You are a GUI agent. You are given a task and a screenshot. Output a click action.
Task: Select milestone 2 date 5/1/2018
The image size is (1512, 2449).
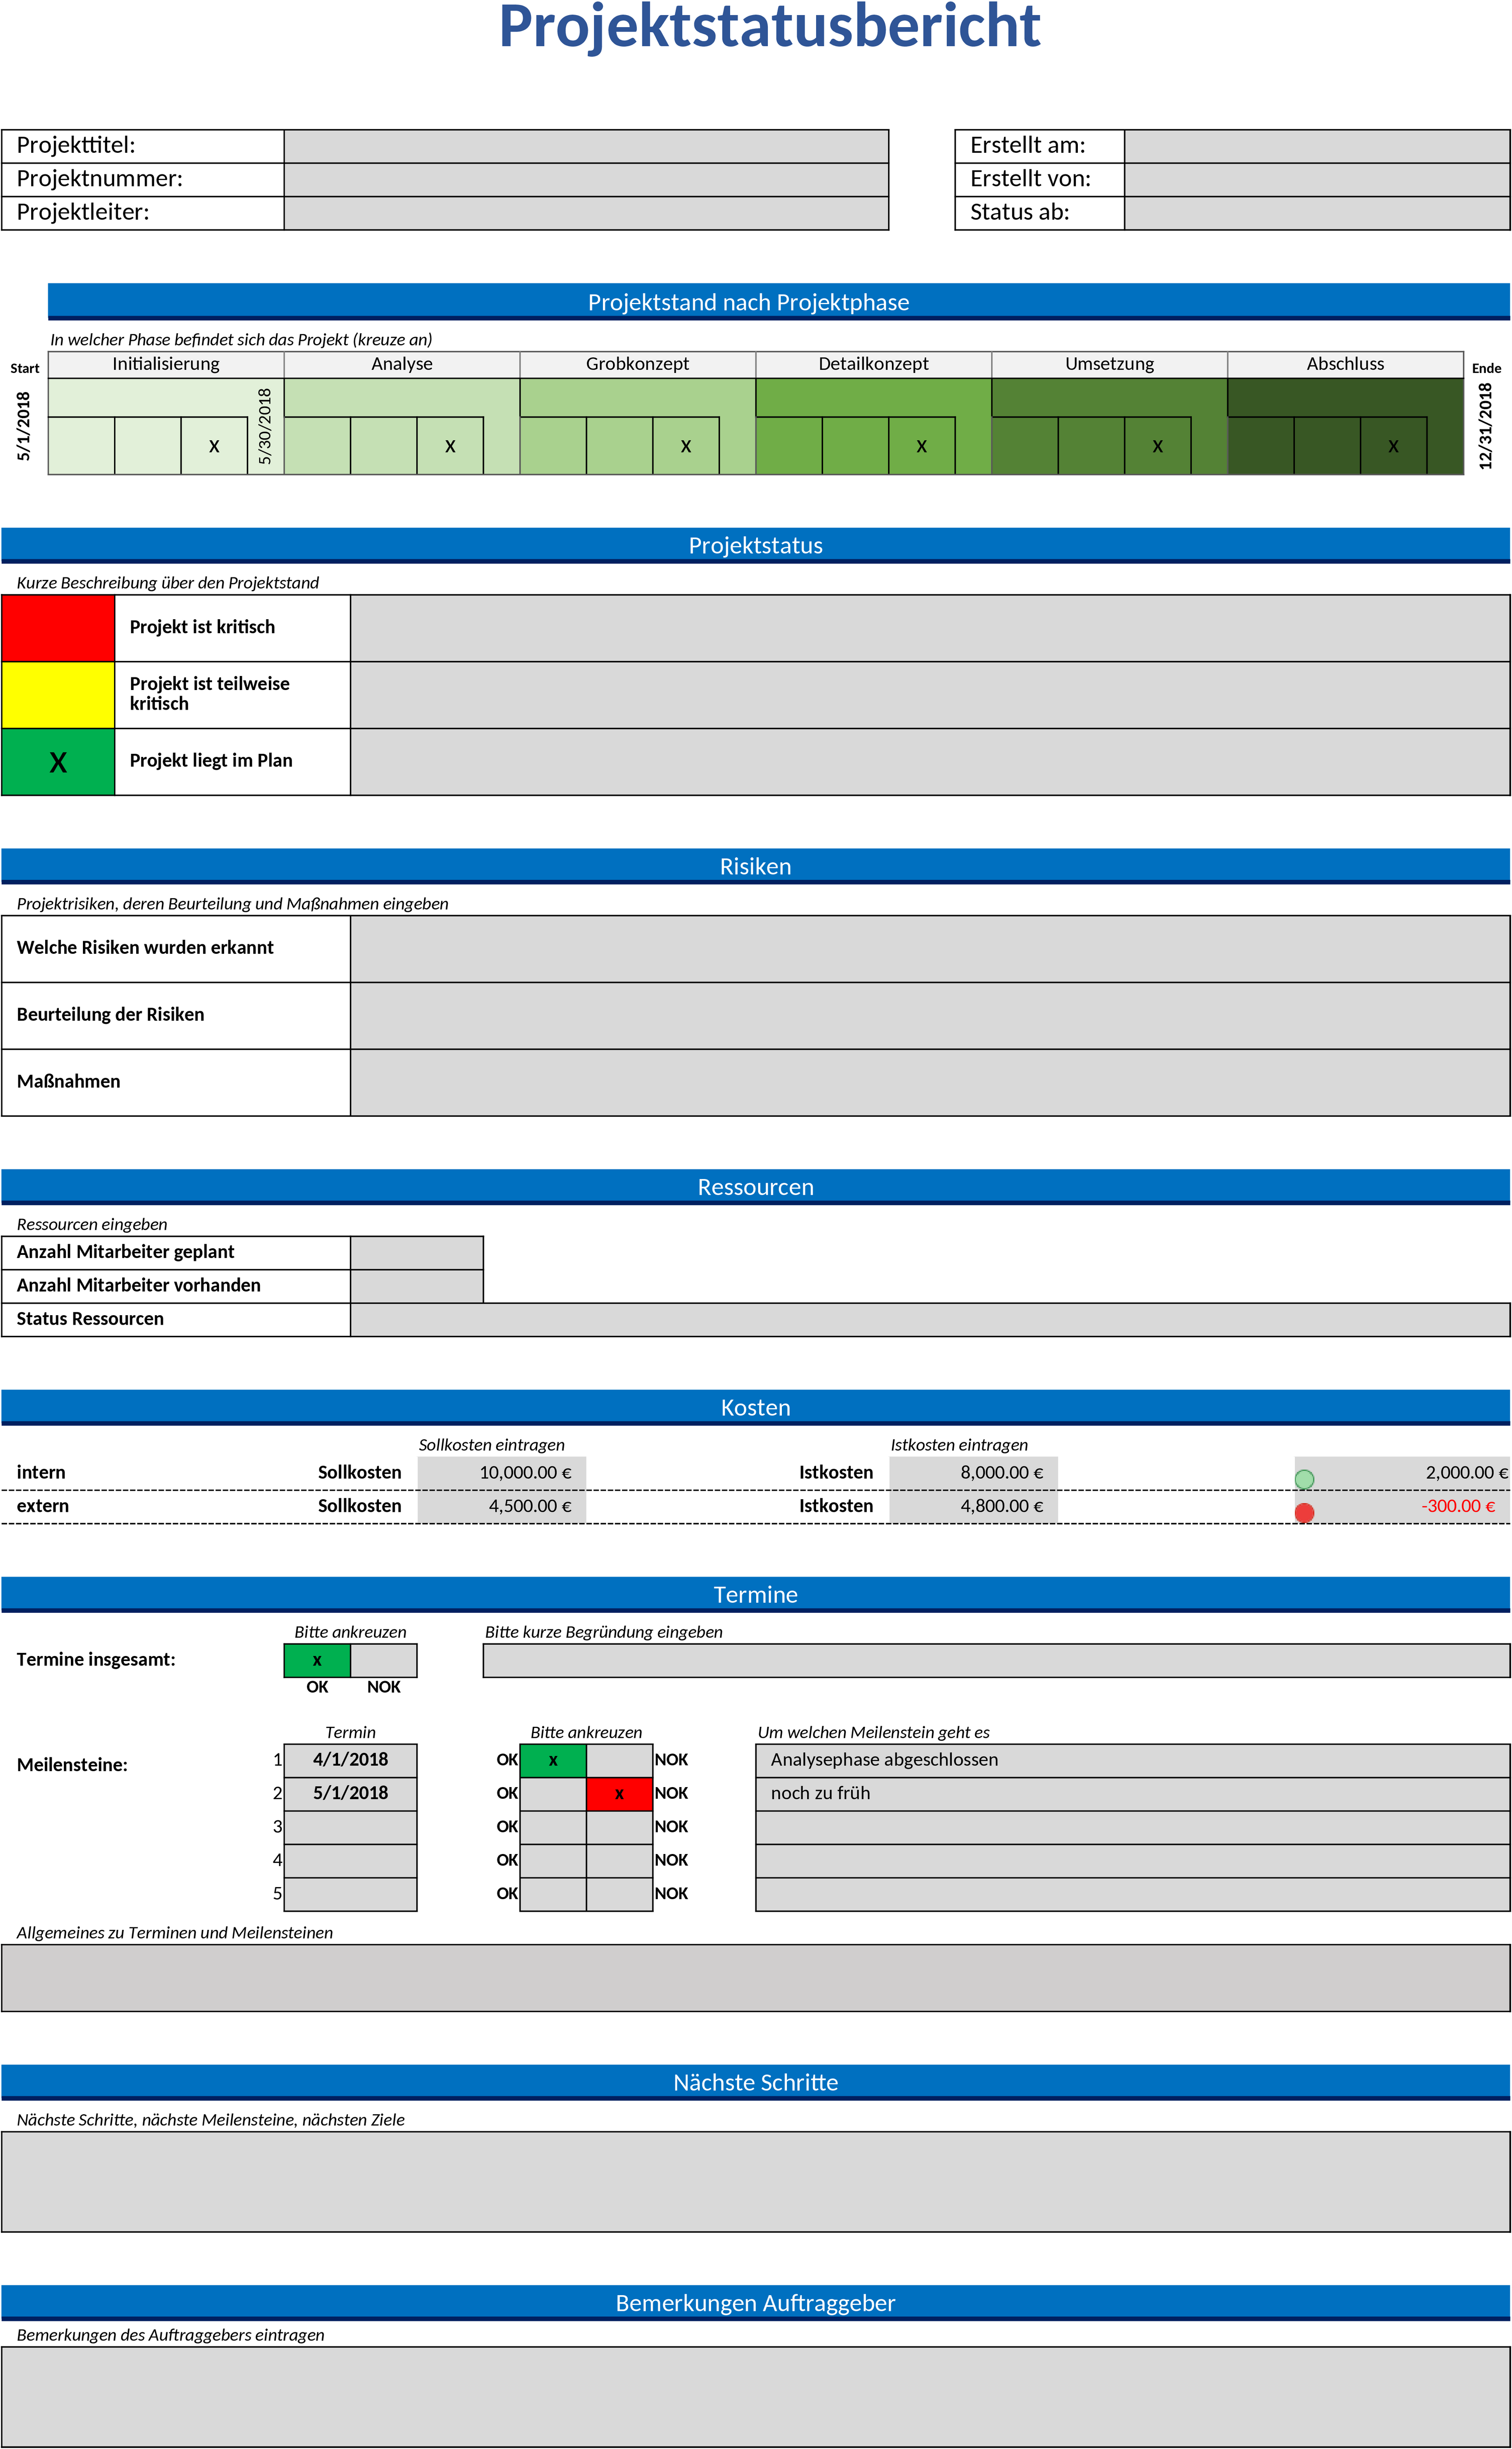tap(351, 1794)
